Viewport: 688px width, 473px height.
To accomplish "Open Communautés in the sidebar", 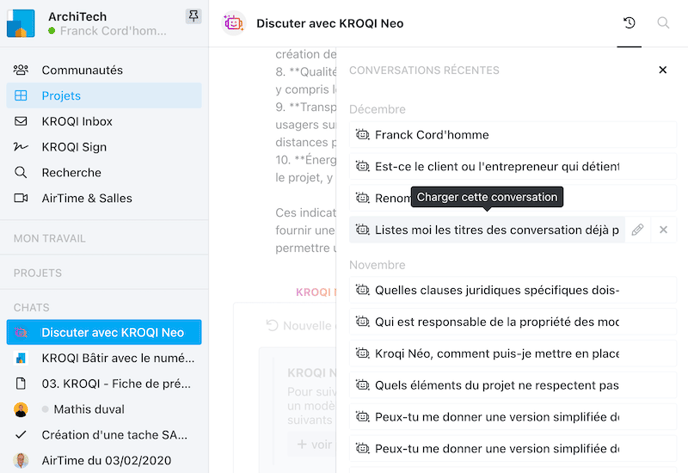I will (104, 70).
